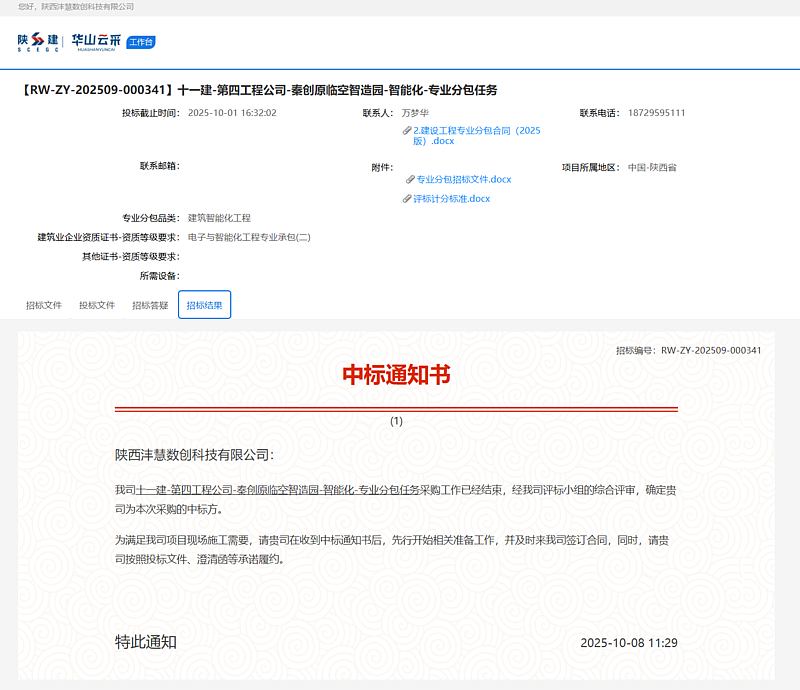Viewport: 800px width, 690px height.
Task: Click the greeting text 陕西沣慧数创科技有限公司 at top
Action: click(94, 7)
